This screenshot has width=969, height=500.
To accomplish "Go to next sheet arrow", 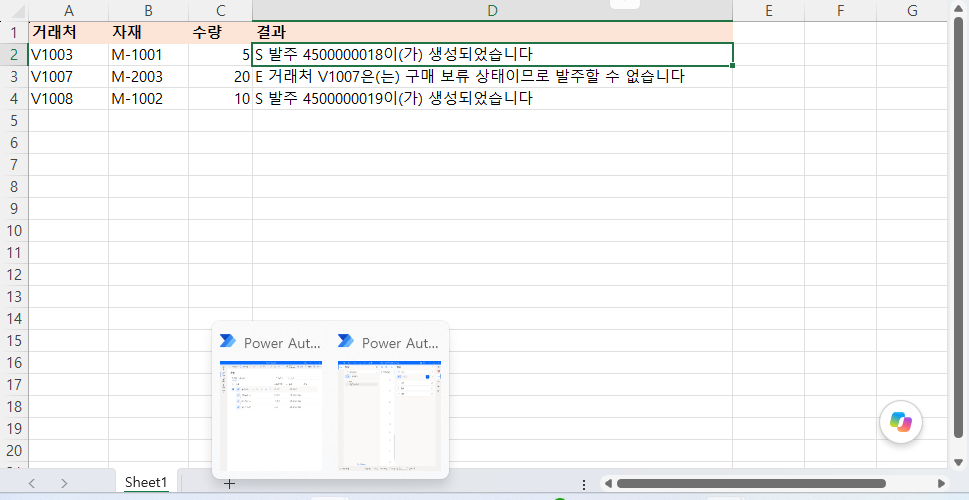I will point(64,483).
